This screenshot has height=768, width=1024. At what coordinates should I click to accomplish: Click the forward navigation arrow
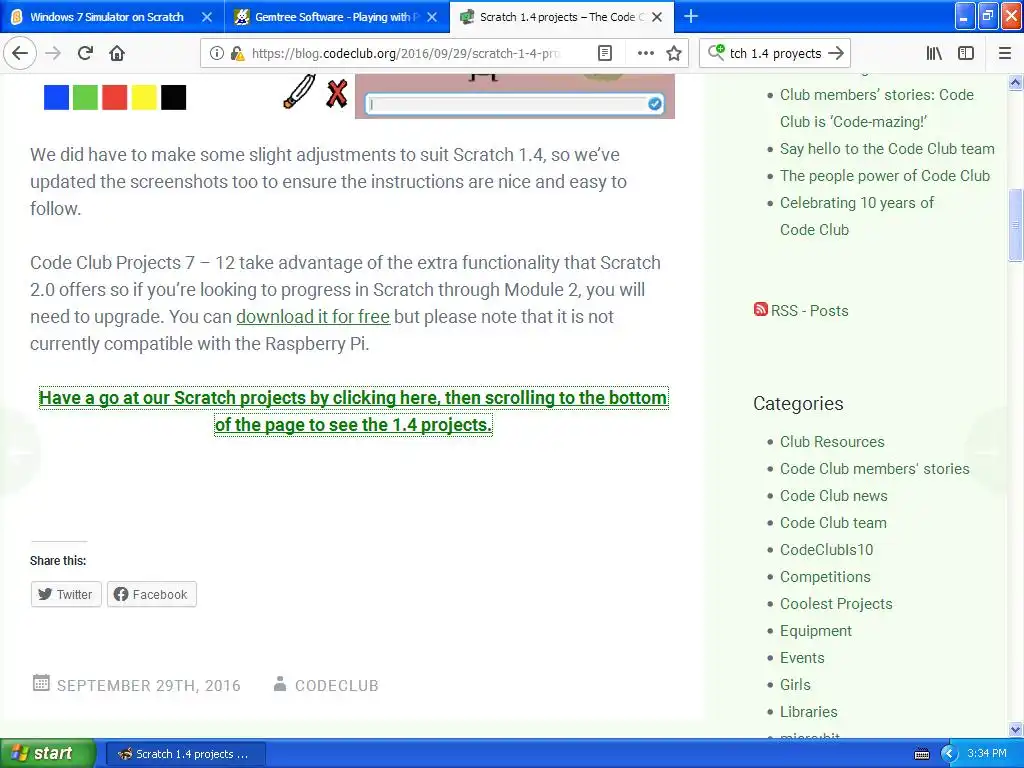[53, 53]
